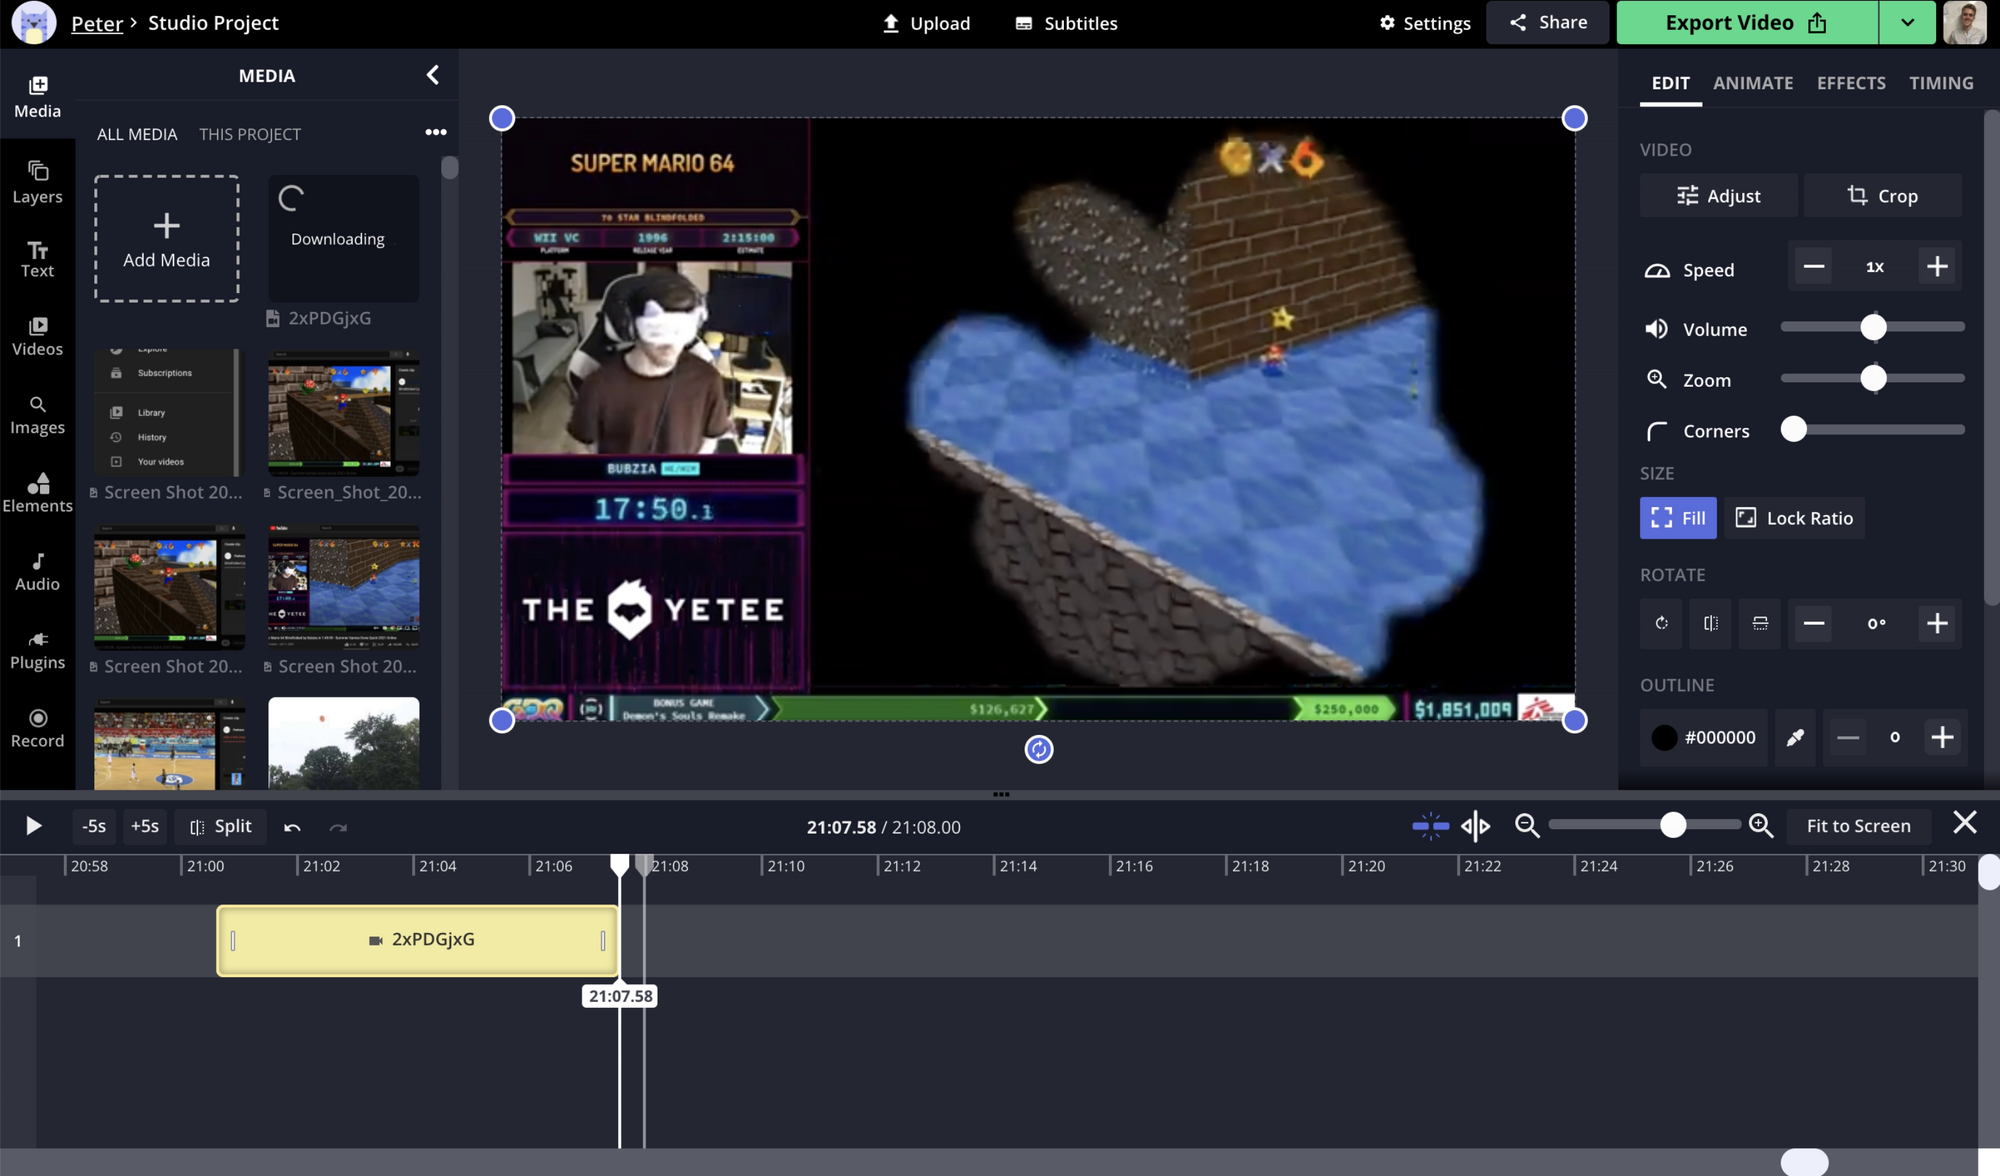Click the Record sidebar icon
Viewport: 2000px width, 1176px height.
tap(37, 727)
